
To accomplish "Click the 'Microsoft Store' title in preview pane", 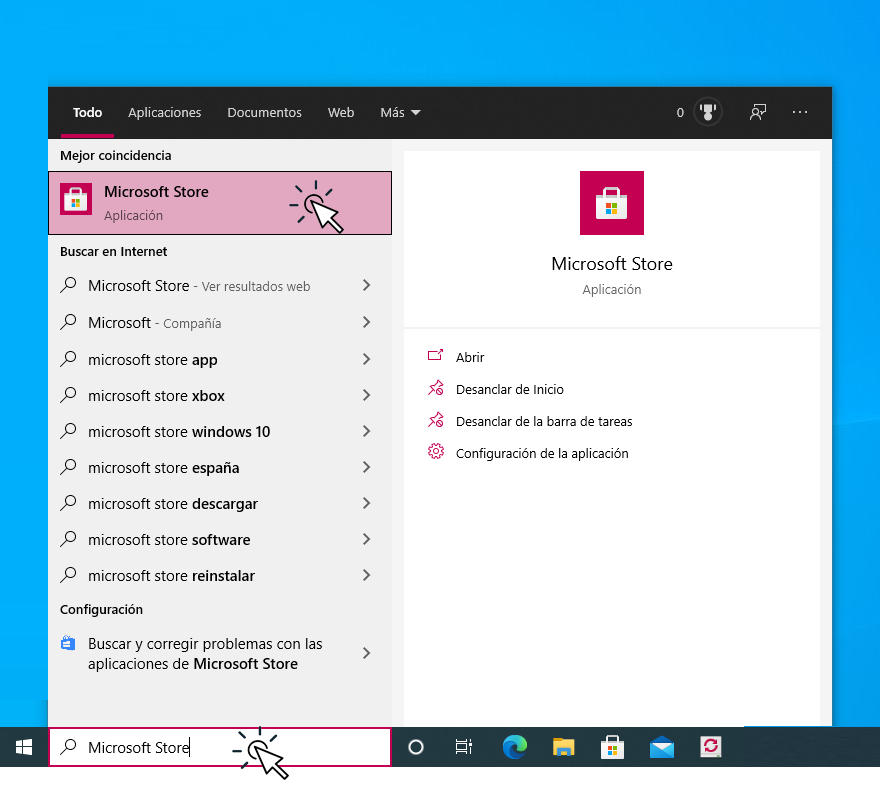I will pos(612,263).
